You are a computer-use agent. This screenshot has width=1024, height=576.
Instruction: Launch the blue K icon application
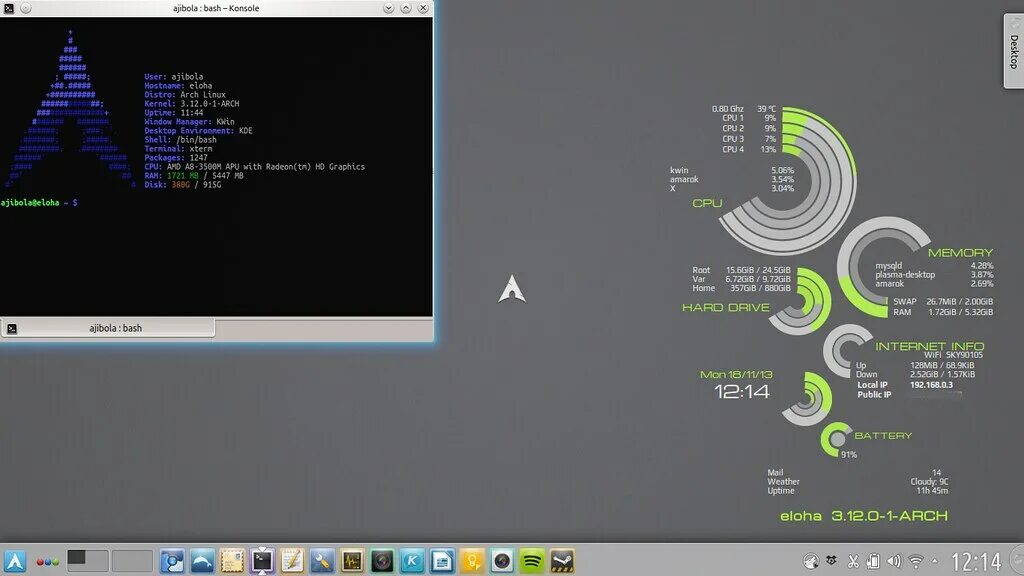pyautogui.click(x=412, y=561)
